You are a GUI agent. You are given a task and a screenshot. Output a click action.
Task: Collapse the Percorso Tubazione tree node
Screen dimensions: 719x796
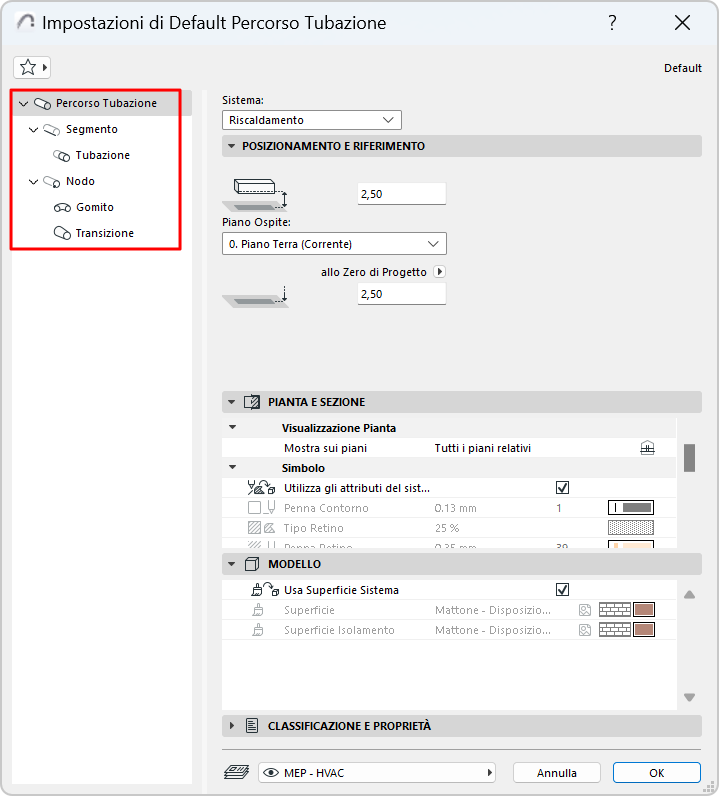tap(23, 104)
